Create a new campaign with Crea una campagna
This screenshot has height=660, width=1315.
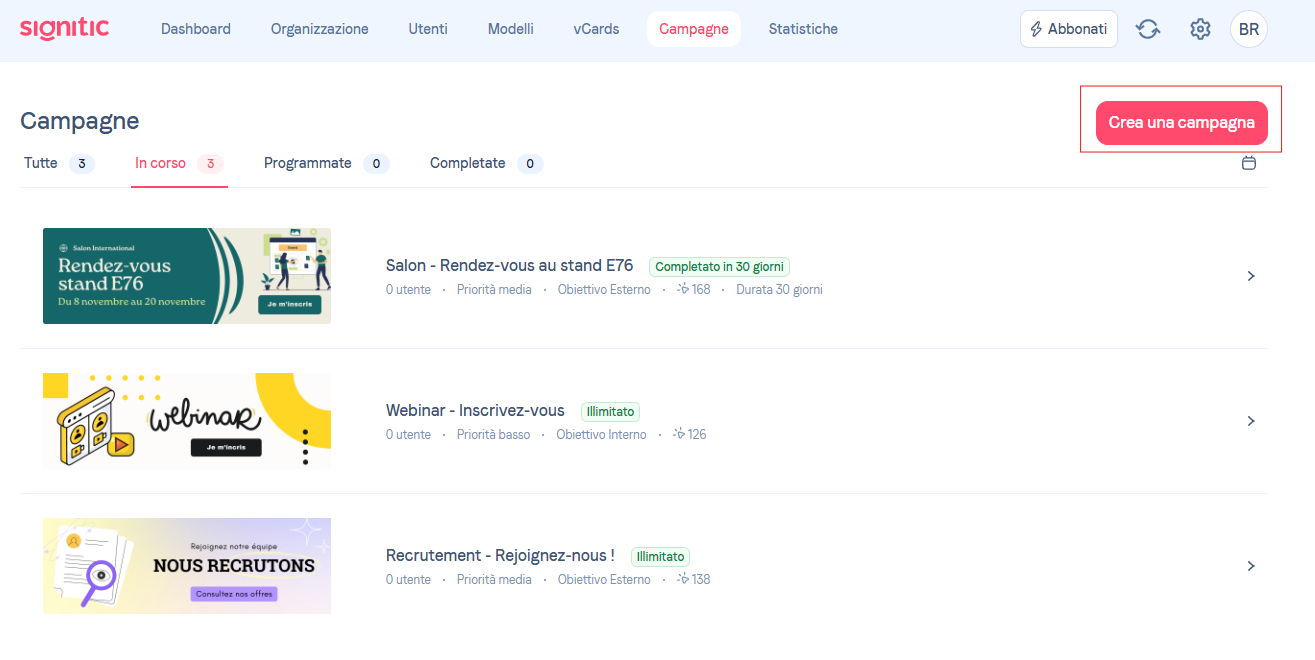click(1181, 123)
